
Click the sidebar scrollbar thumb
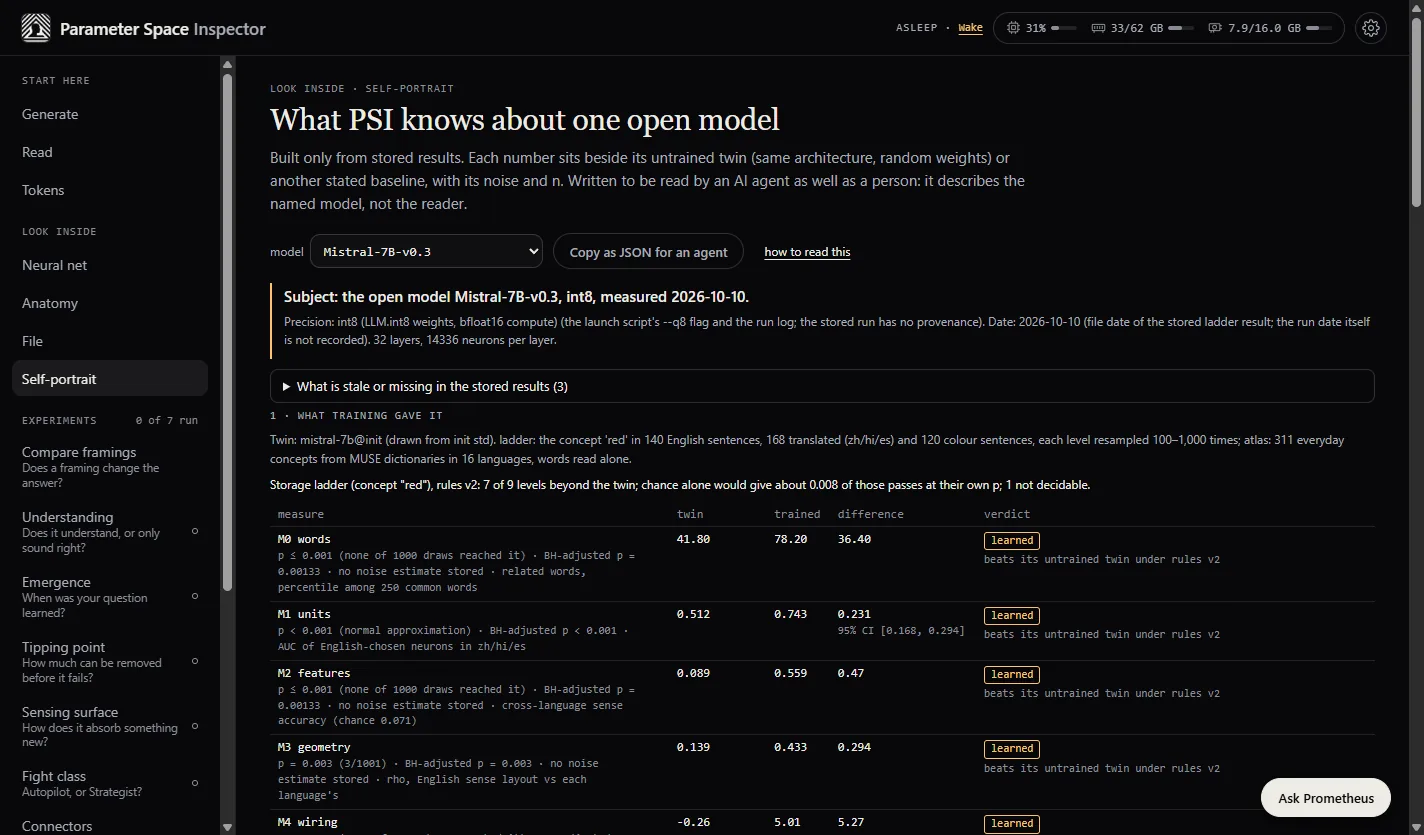coord(227,330)
